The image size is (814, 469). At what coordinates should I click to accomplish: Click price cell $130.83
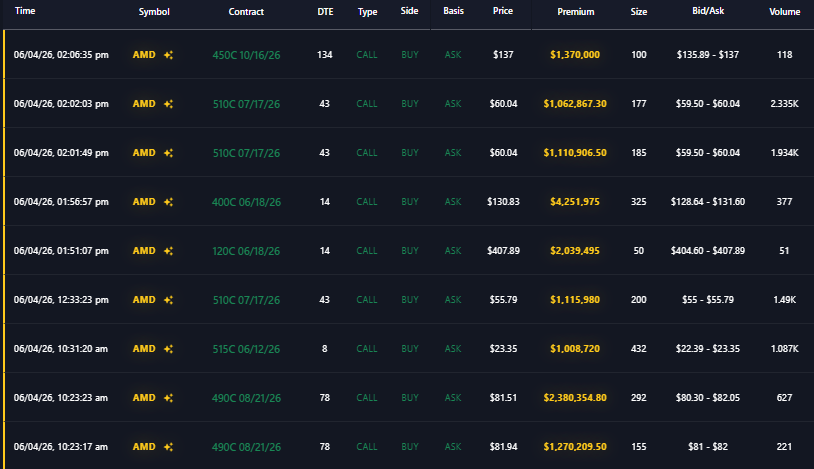503,202
